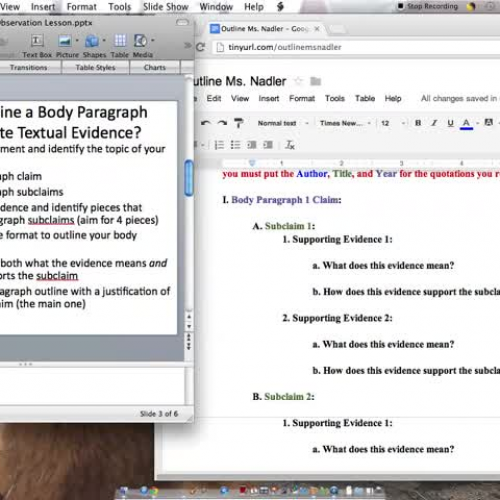
Task: Open the Insert menu in Google Docs
Action: 269,98
